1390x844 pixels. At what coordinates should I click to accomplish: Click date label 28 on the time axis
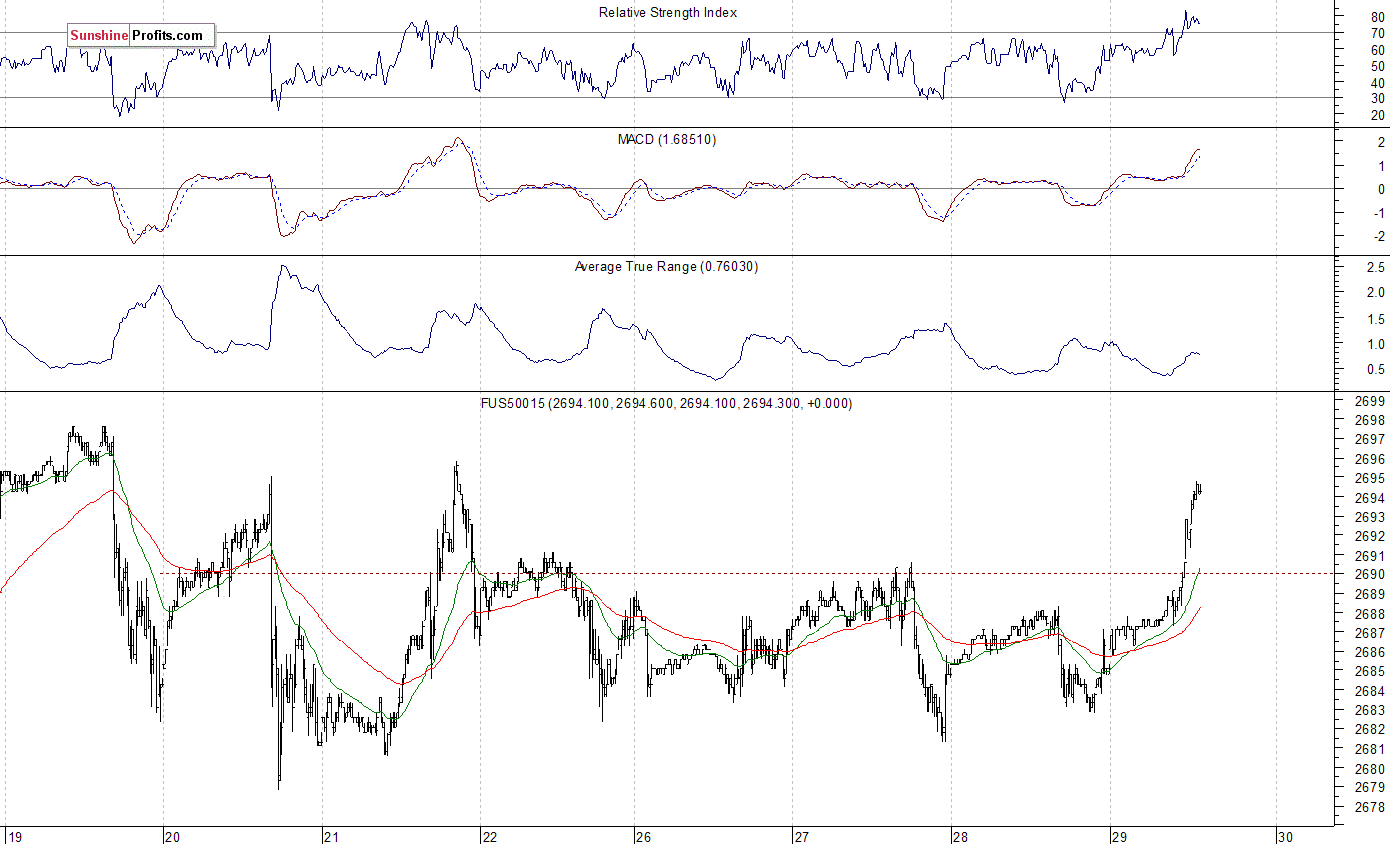(961, 836)
